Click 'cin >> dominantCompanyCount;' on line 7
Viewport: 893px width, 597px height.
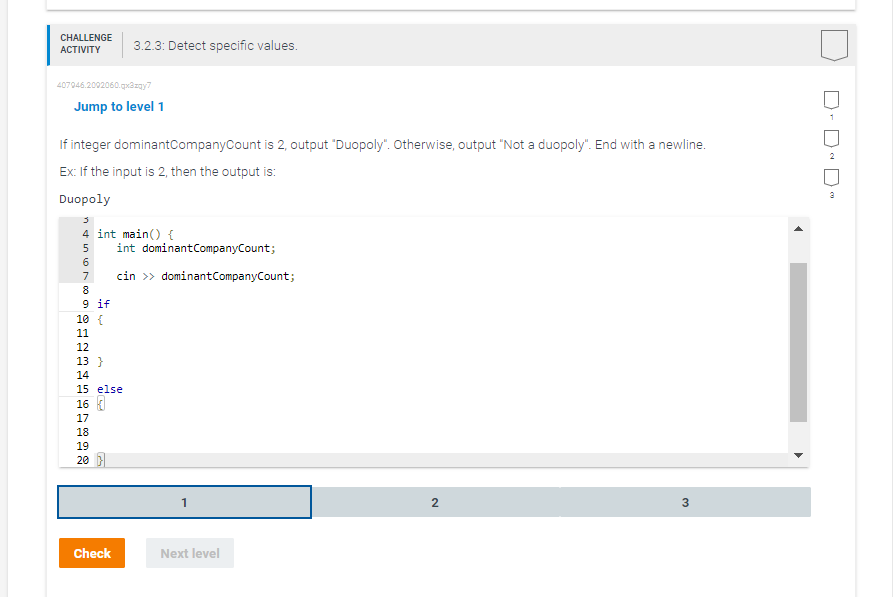pyautogui.click(x=206, y=276)
